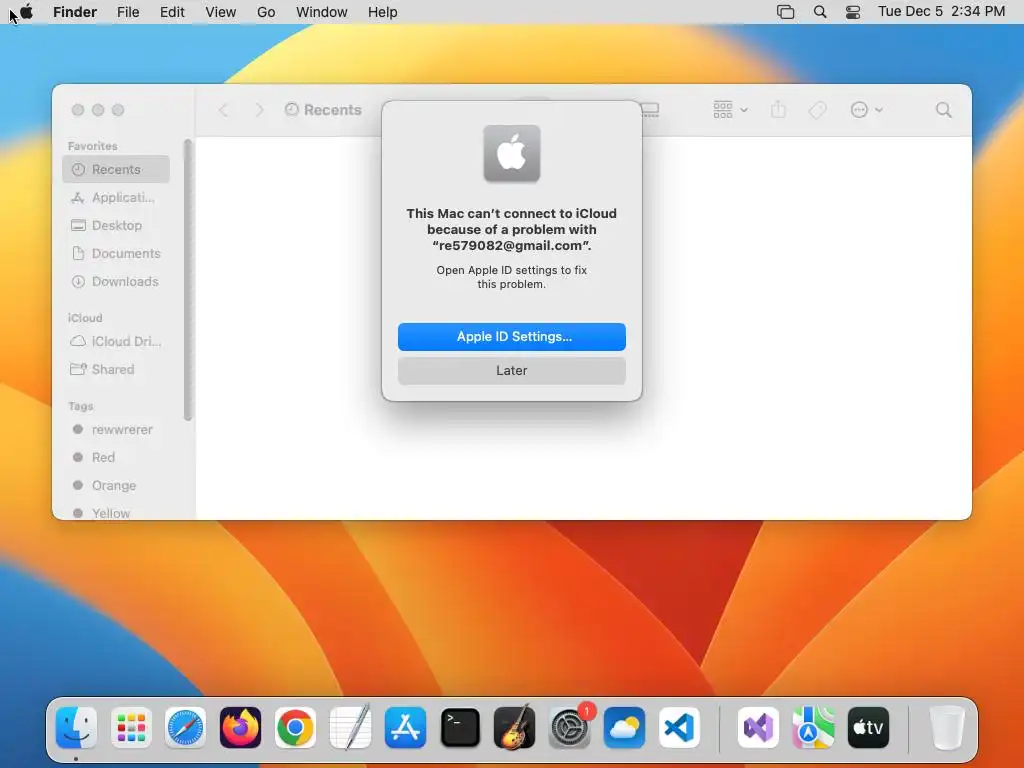This screenshot has height=768, width=1024.
Task: Select Downloads in the sidebar
Action: point(116,281)
